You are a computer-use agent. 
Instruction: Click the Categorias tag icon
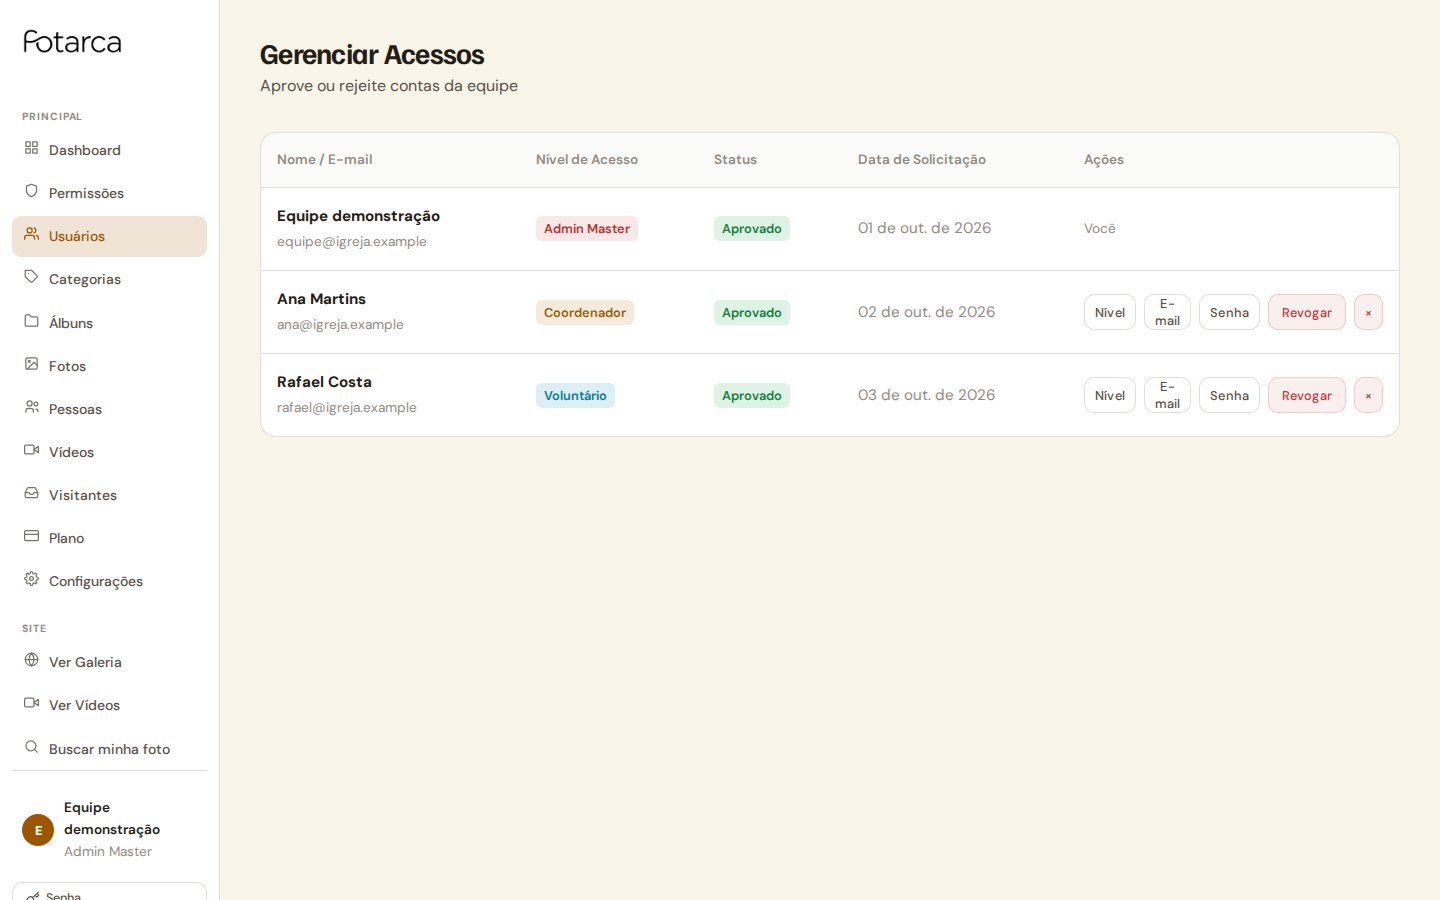pos(31,277)
